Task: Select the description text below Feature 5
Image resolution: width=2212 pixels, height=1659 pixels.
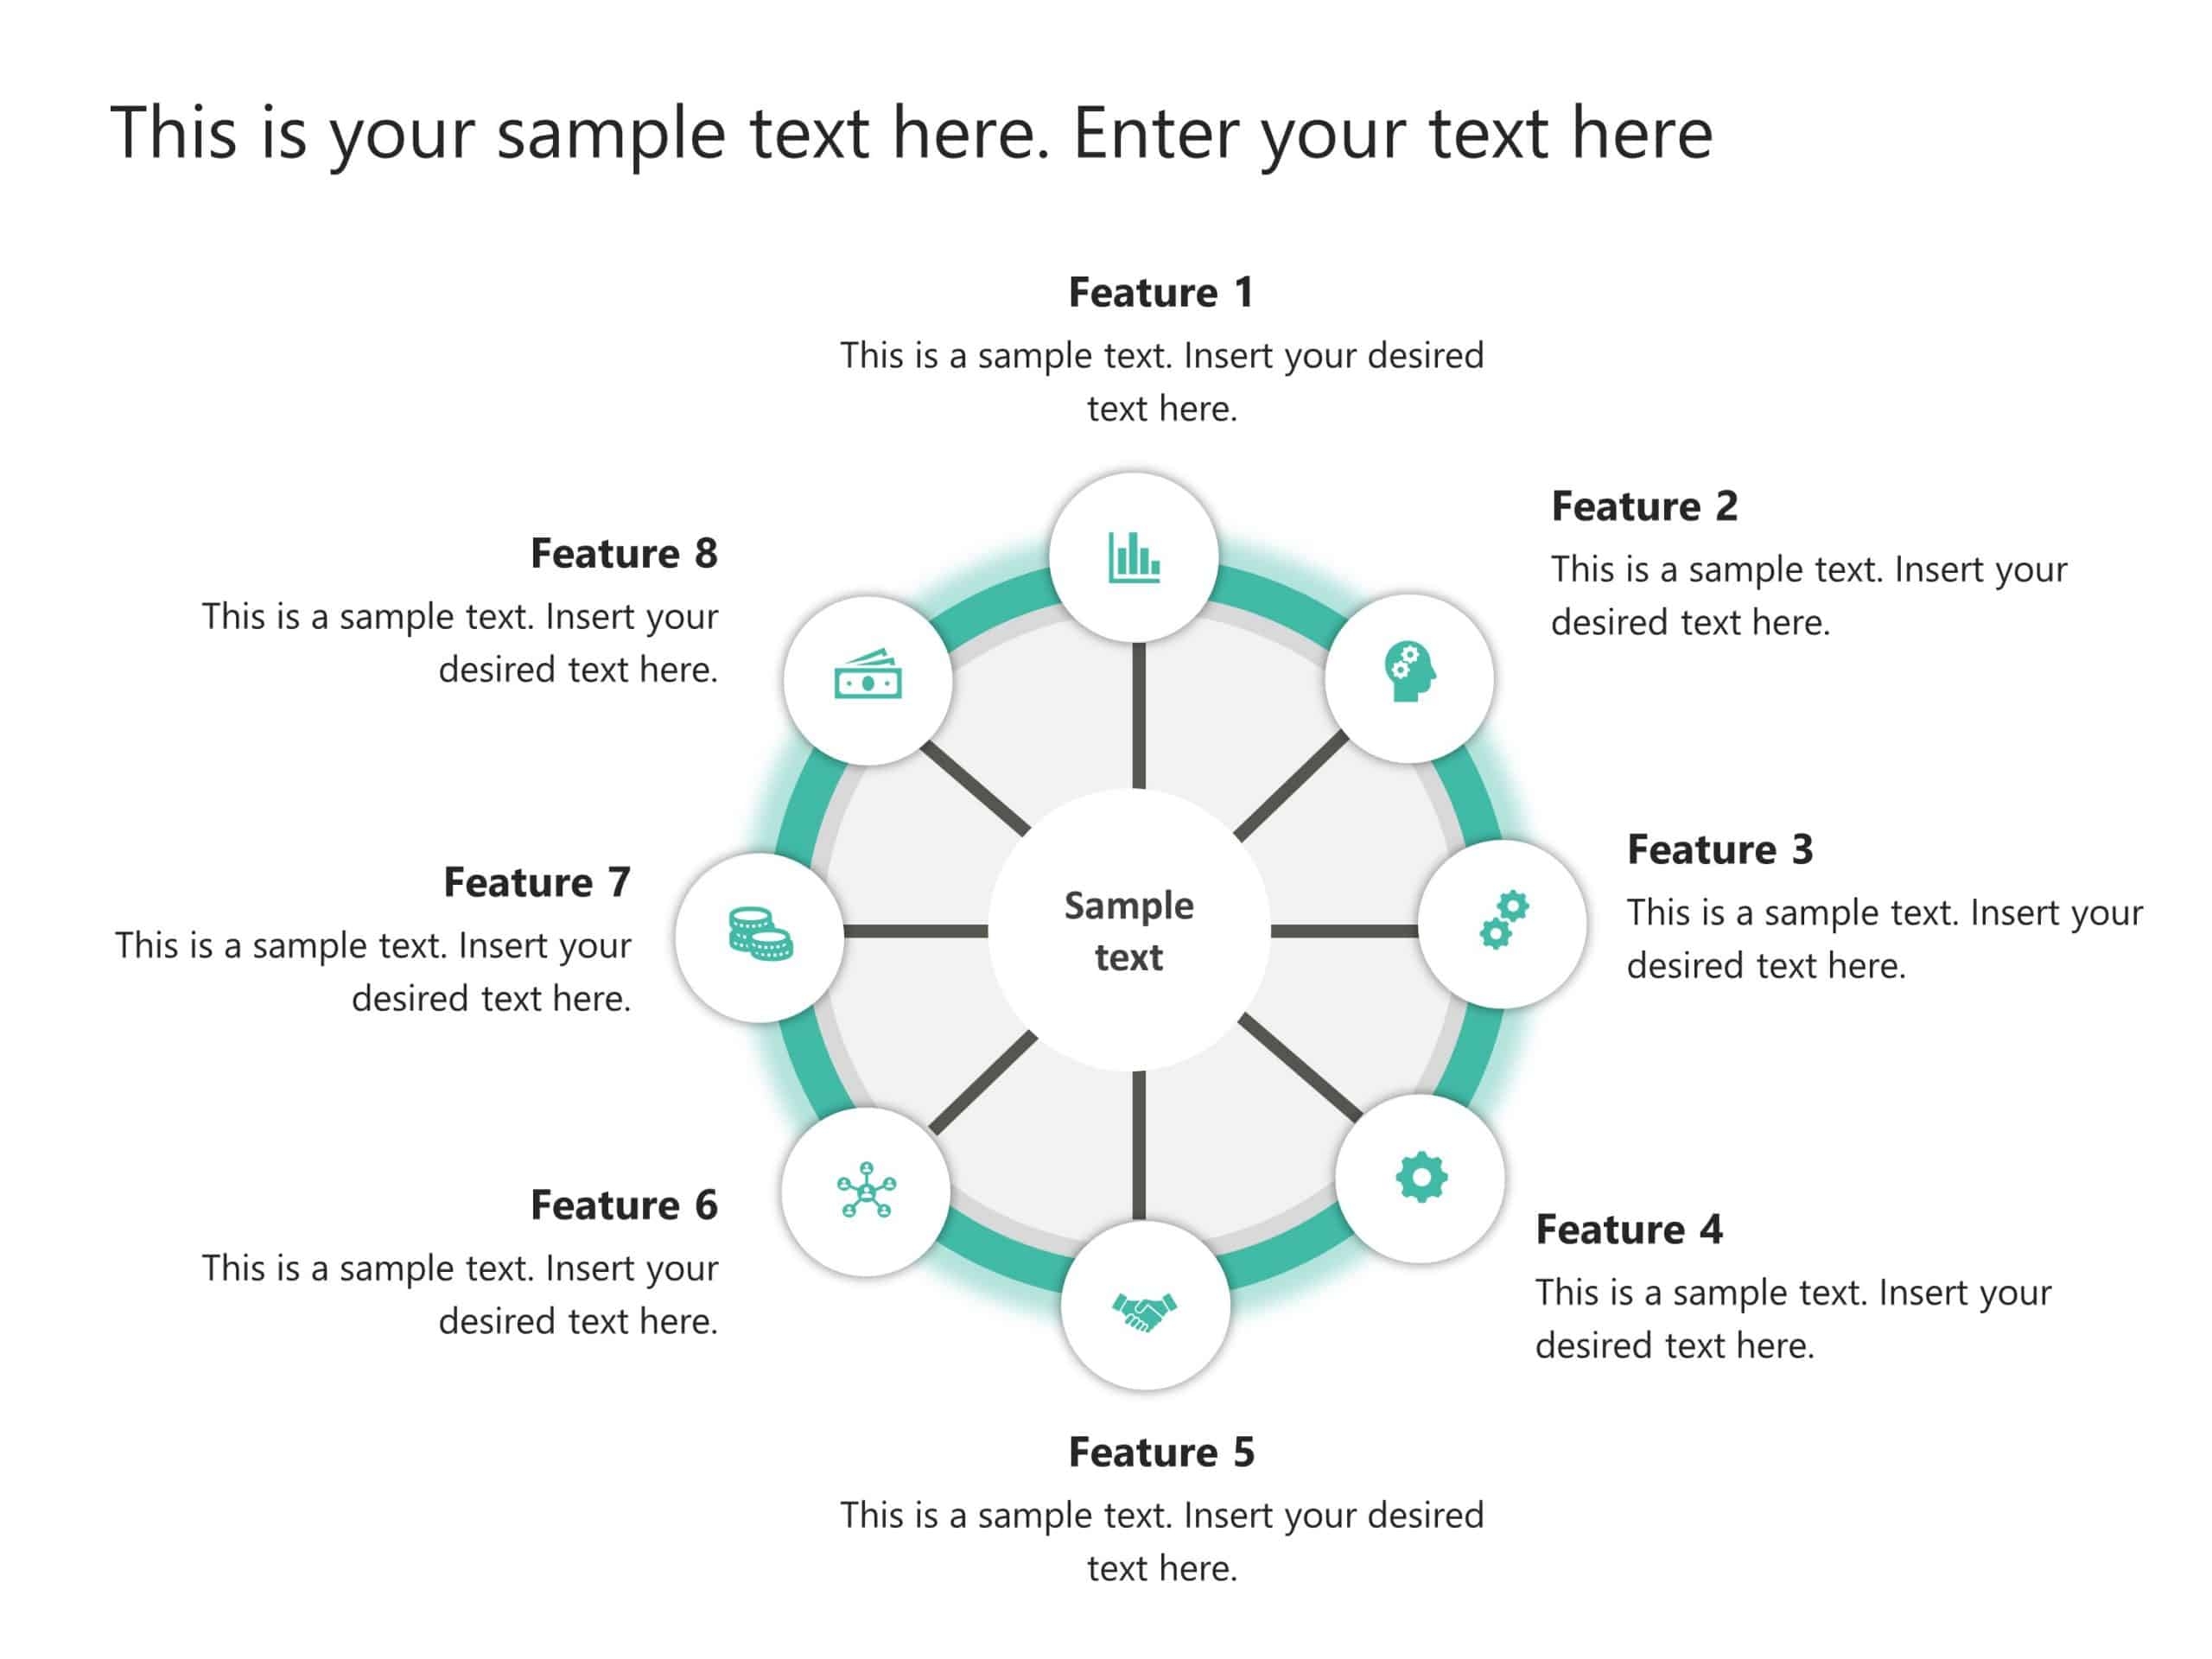Action: coord(1161,1541)
